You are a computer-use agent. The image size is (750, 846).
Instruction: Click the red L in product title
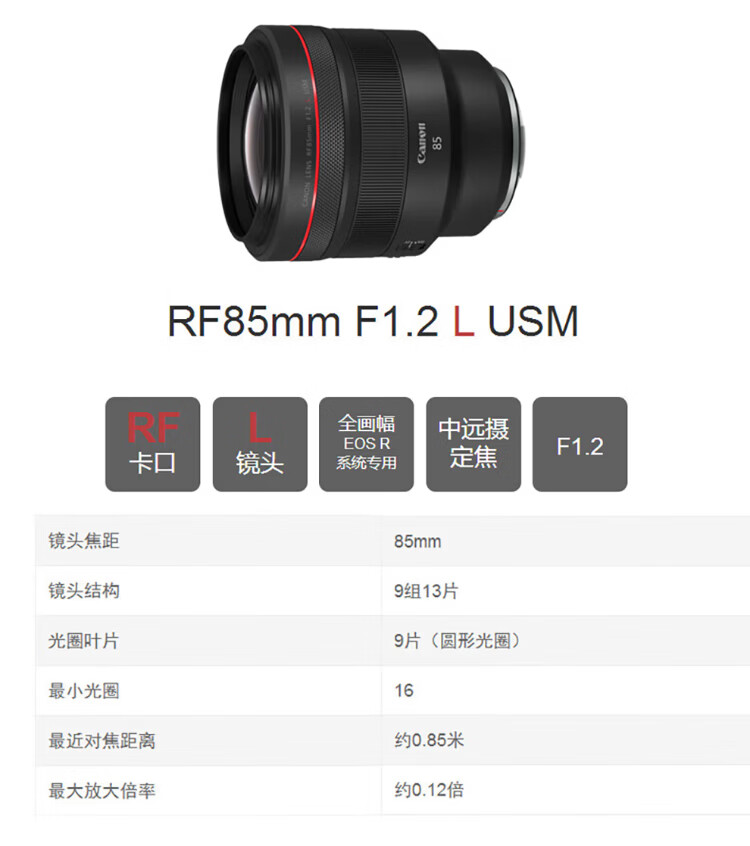coord(463,321)
